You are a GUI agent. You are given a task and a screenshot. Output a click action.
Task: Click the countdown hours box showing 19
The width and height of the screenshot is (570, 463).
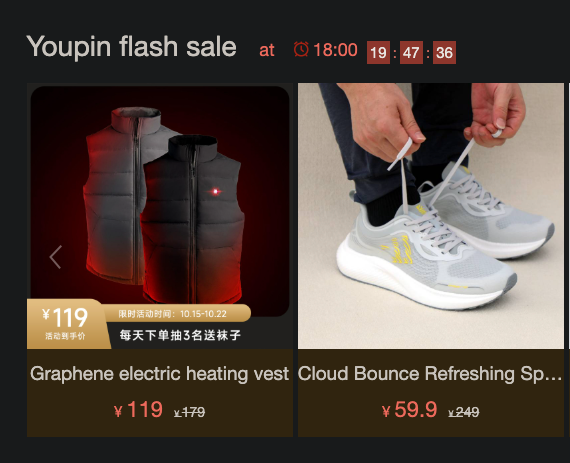(x=378, y=53)
